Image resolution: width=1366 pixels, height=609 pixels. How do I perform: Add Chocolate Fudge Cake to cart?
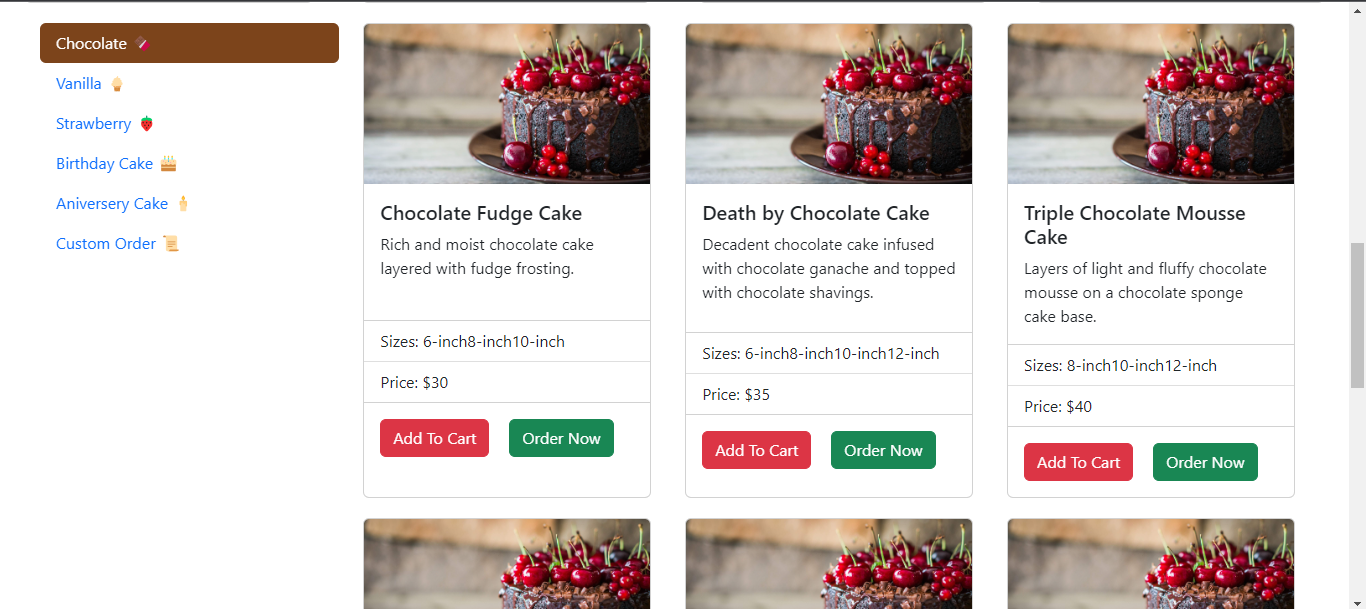[x=434, y=438]
